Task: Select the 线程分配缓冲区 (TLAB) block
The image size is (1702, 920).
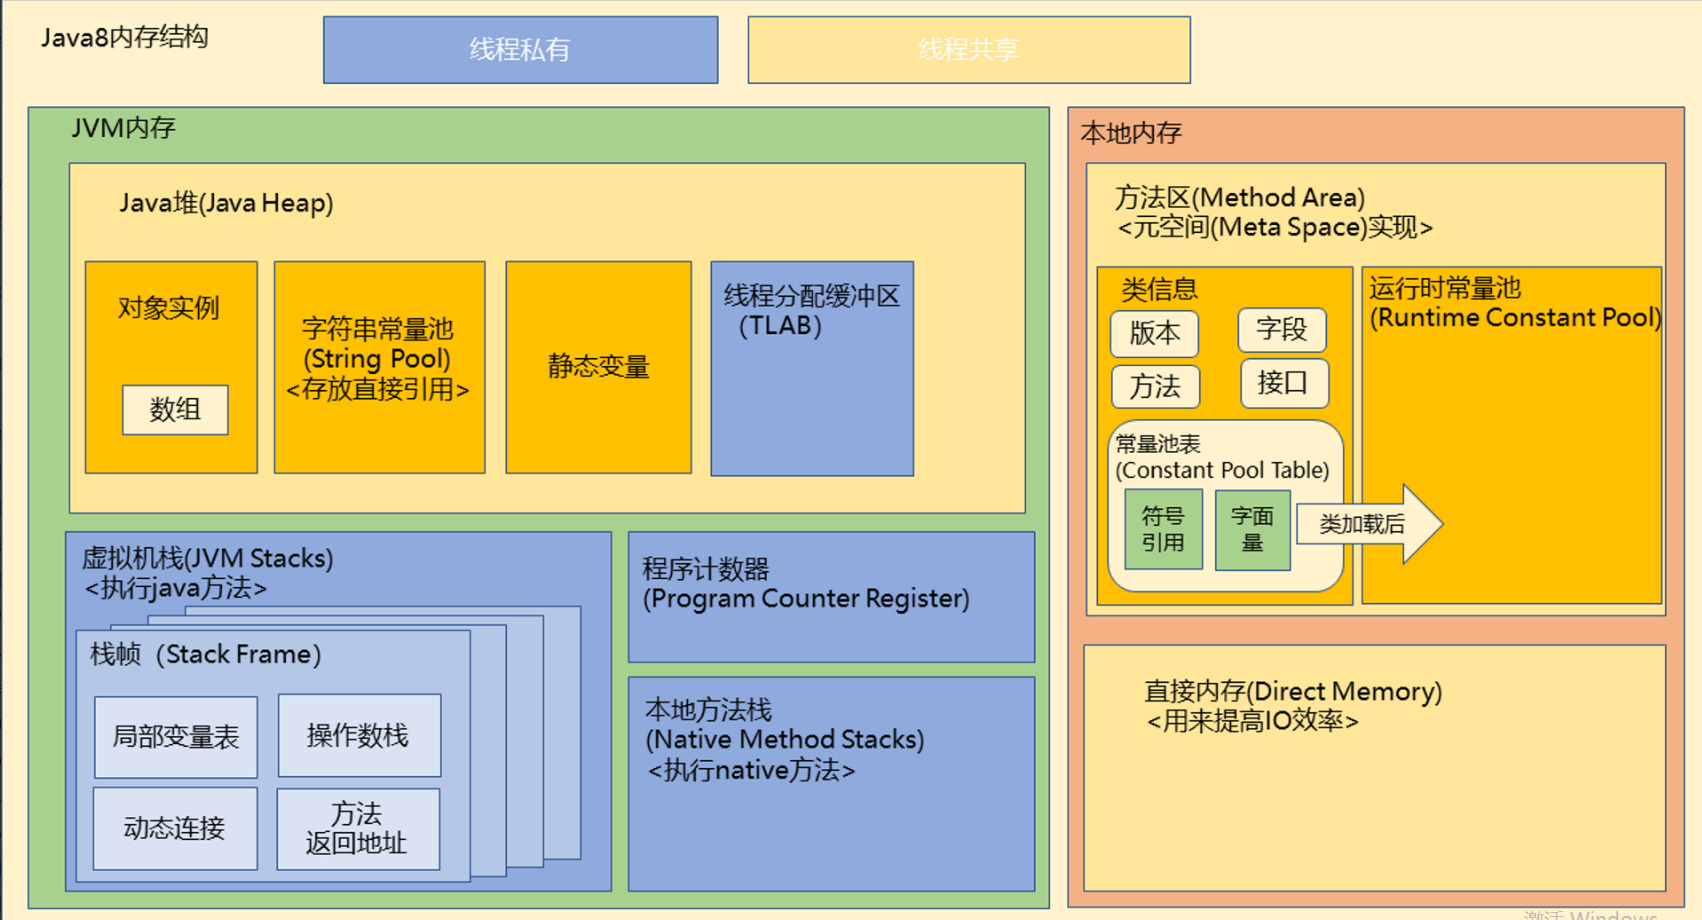Action: point(811,368)
